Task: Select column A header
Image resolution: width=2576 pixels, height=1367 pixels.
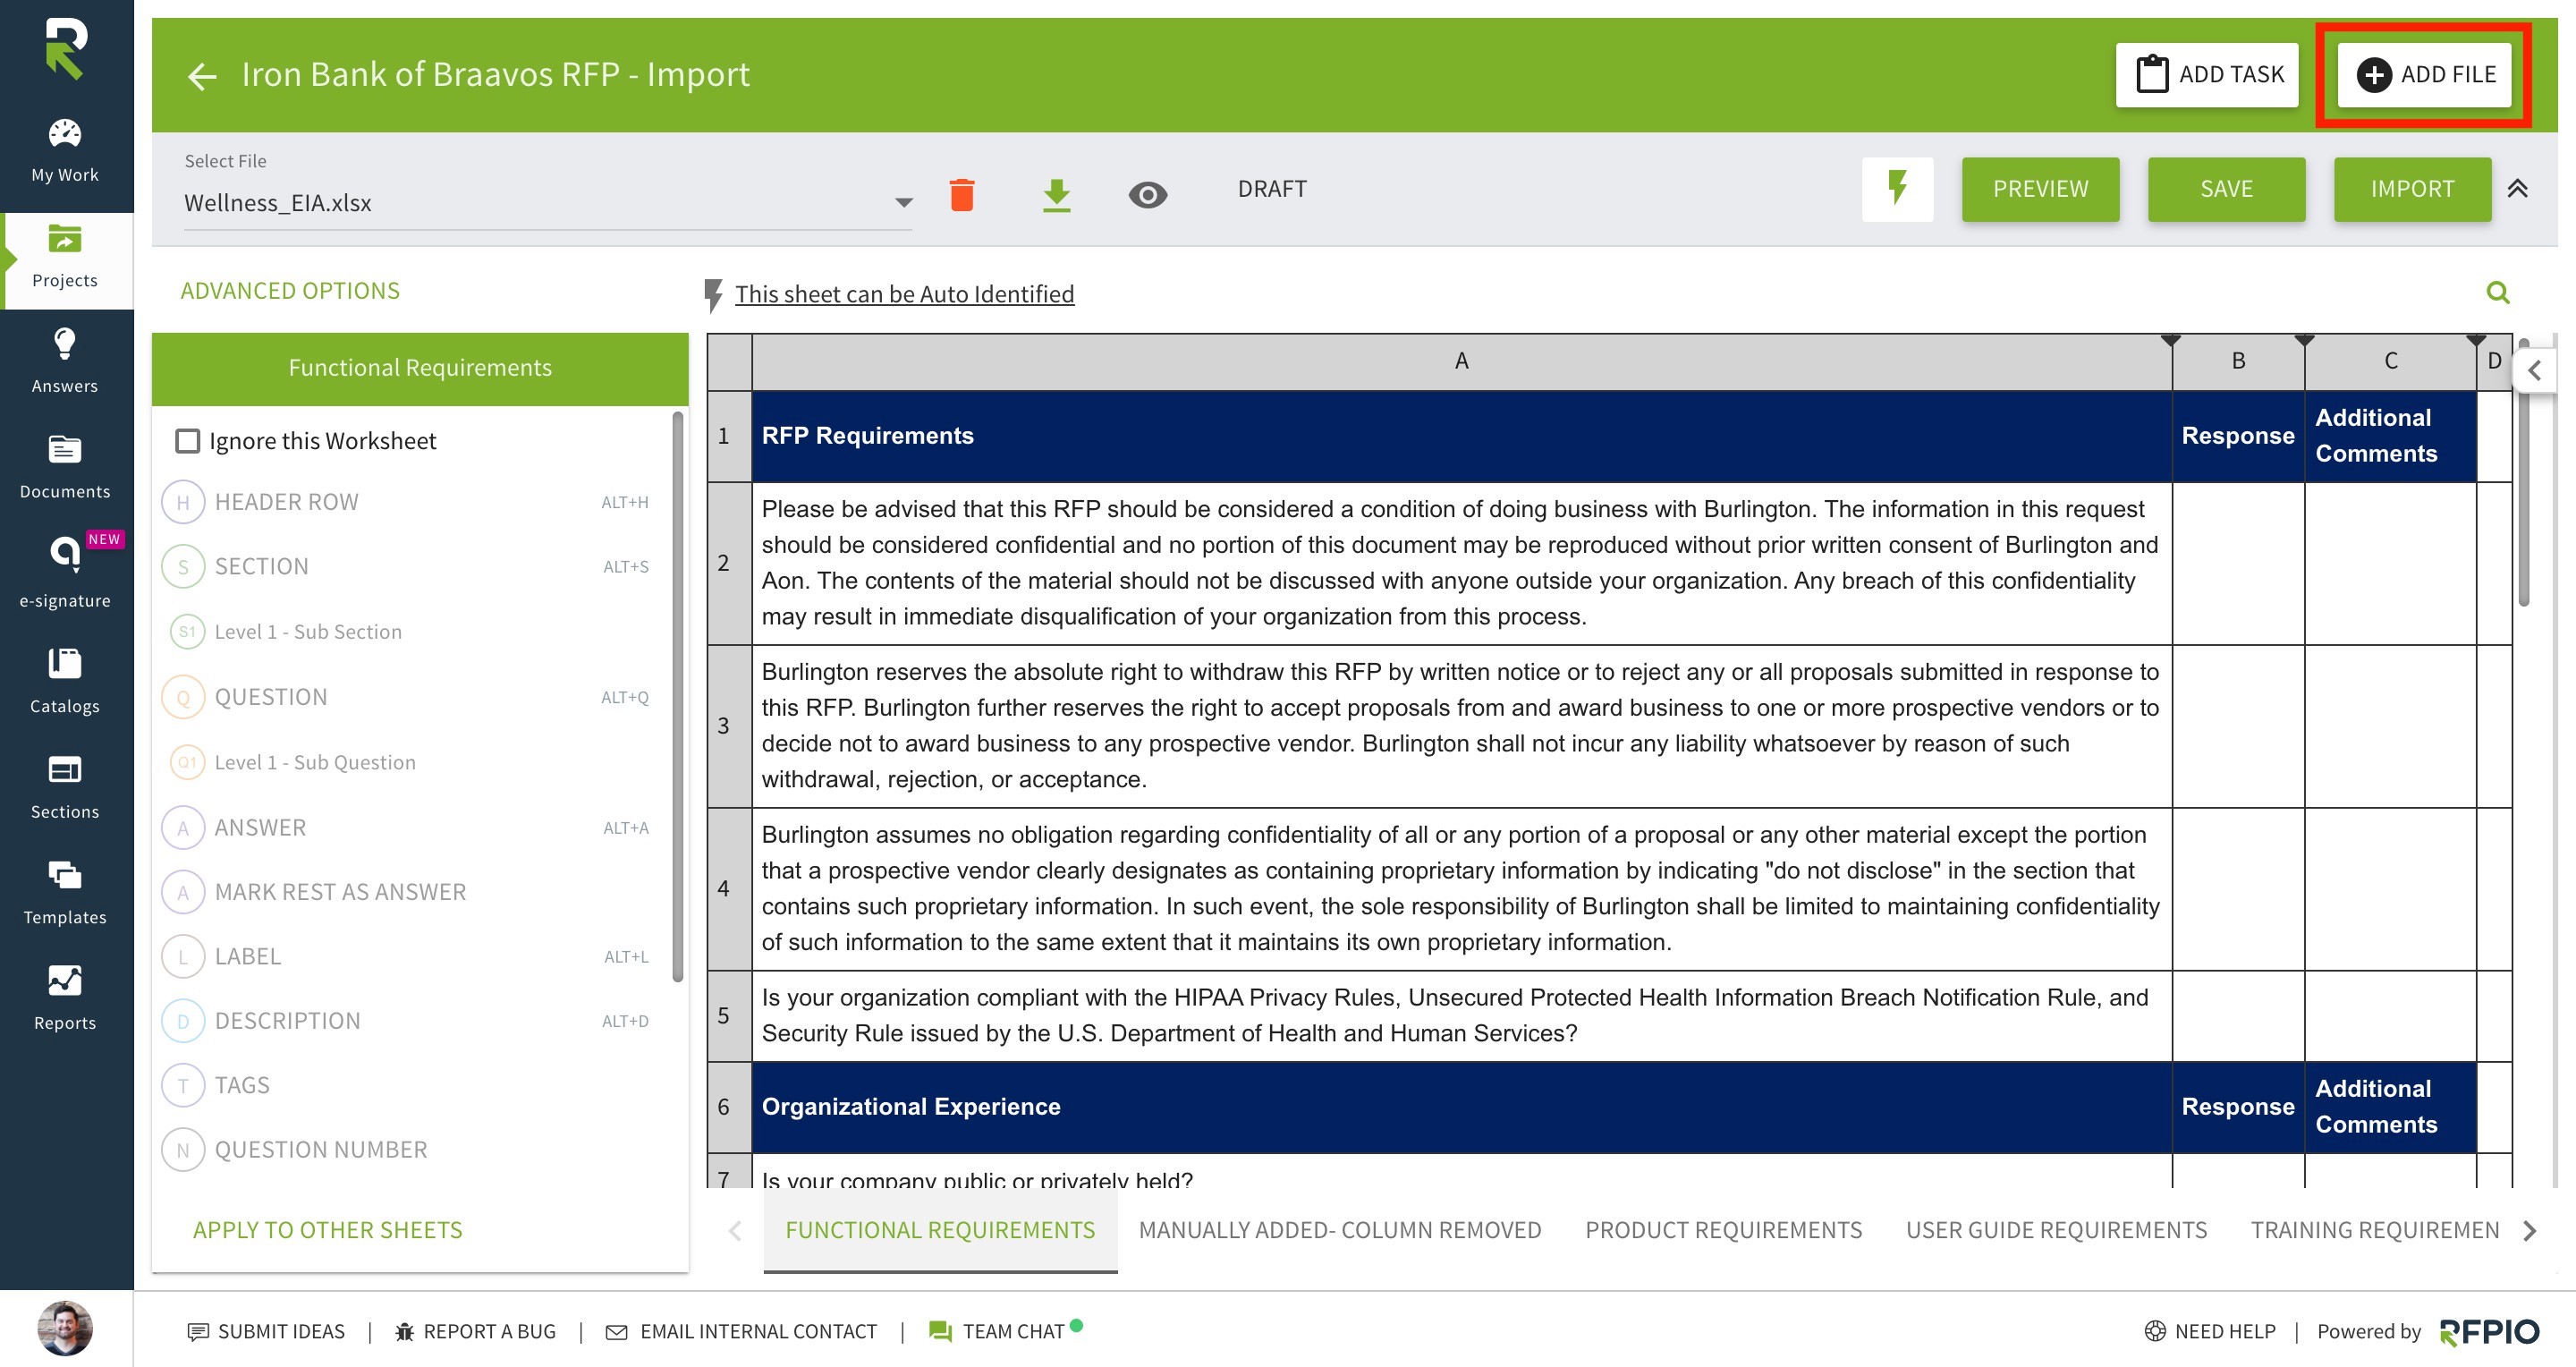Action: [1461, 362]
